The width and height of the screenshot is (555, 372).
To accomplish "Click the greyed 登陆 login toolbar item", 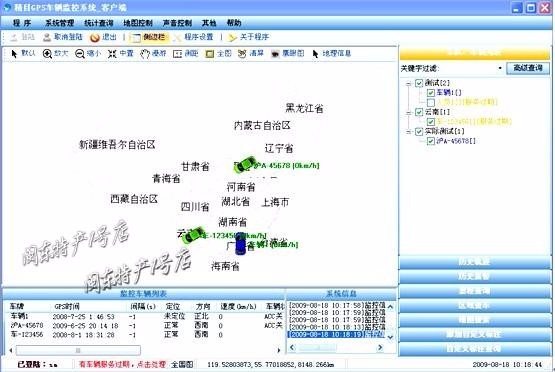I will (23, 37).
